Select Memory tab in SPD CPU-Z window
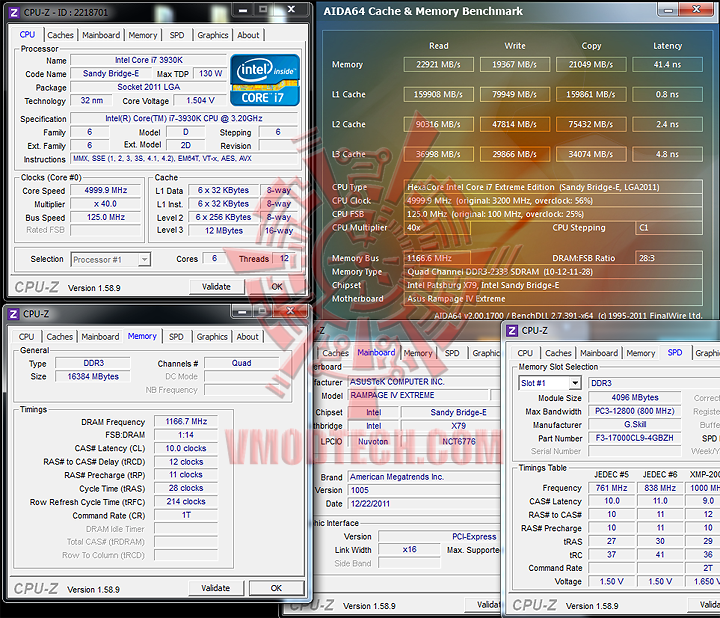 641,353
